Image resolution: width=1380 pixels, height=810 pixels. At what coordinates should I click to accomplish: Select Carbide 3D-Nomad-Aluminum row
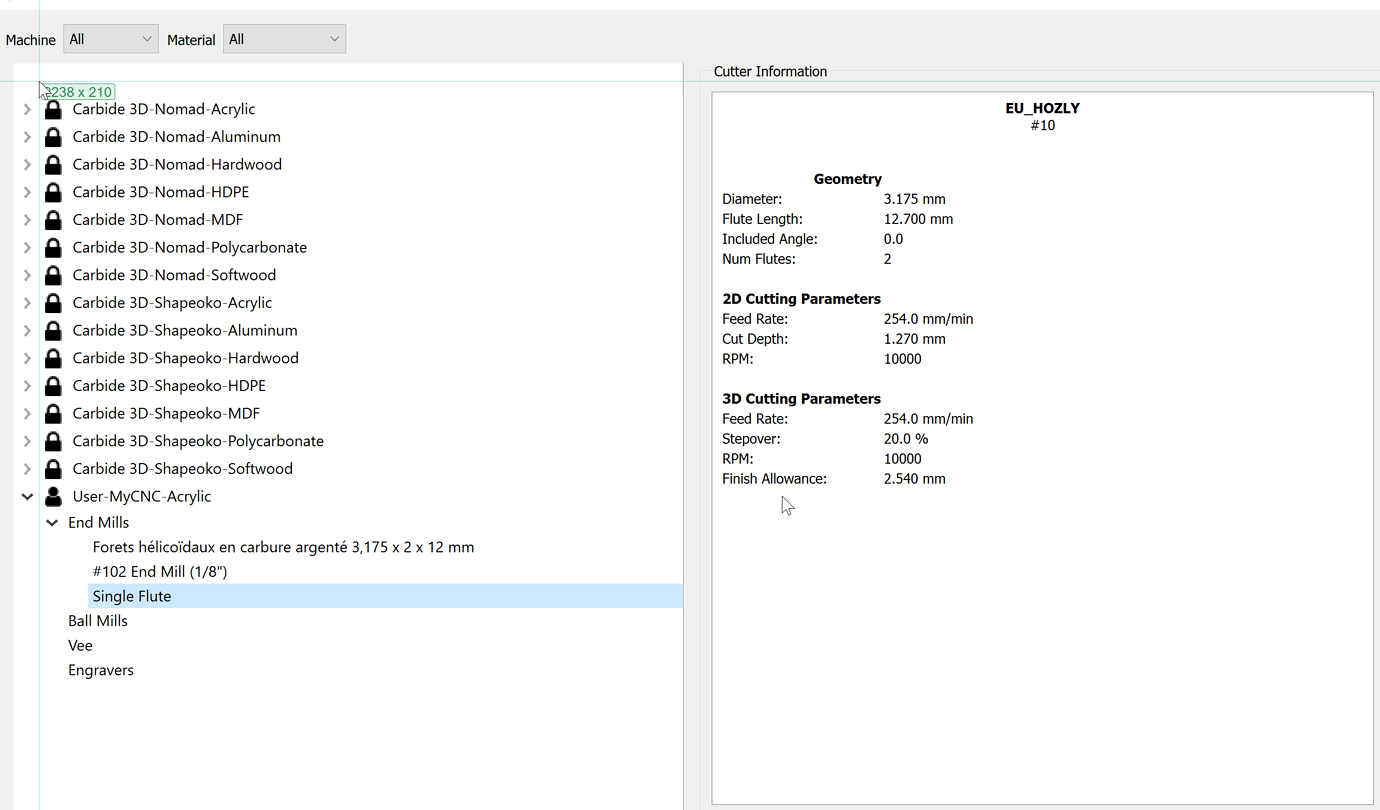click(x=176, y=137)
